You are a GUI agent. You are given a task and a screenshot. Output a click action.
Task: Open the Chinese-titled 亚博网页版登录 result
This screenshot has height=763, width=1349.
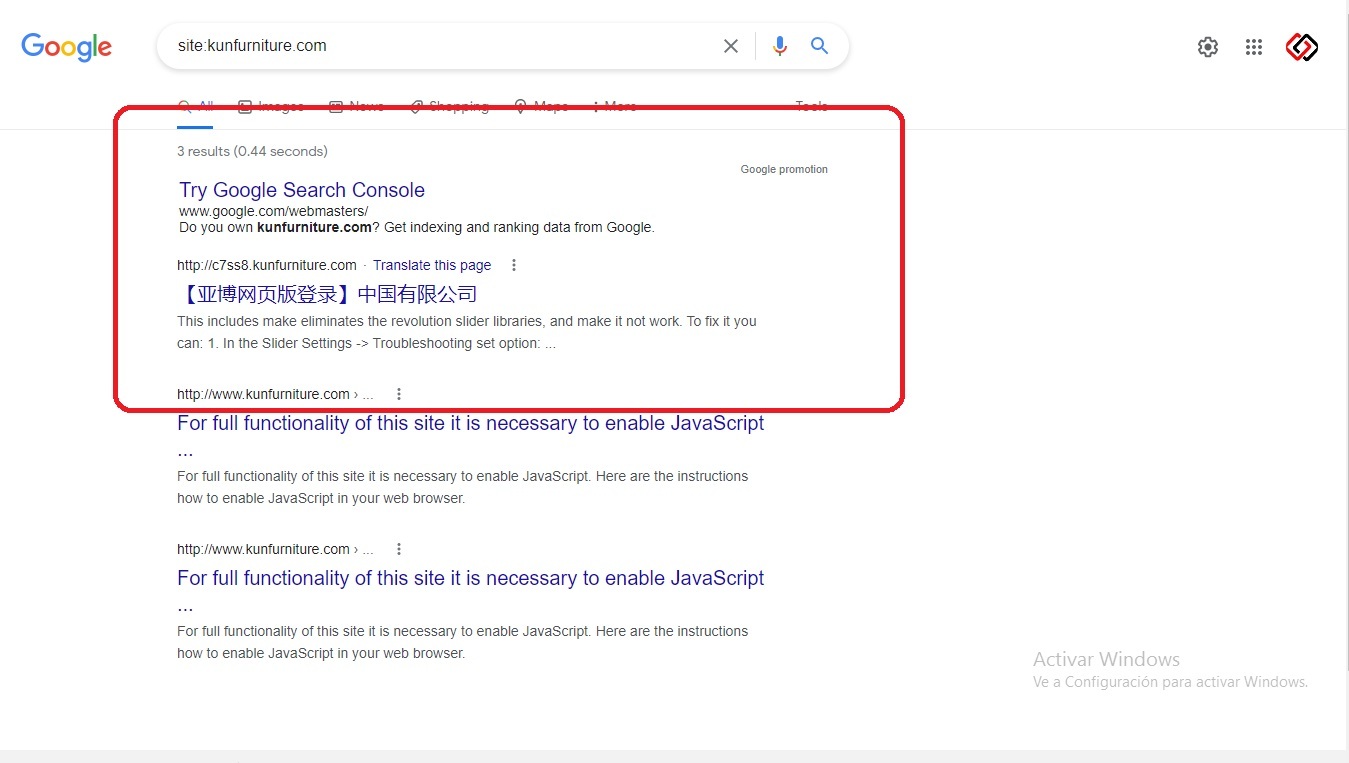[x=327, y=294]
